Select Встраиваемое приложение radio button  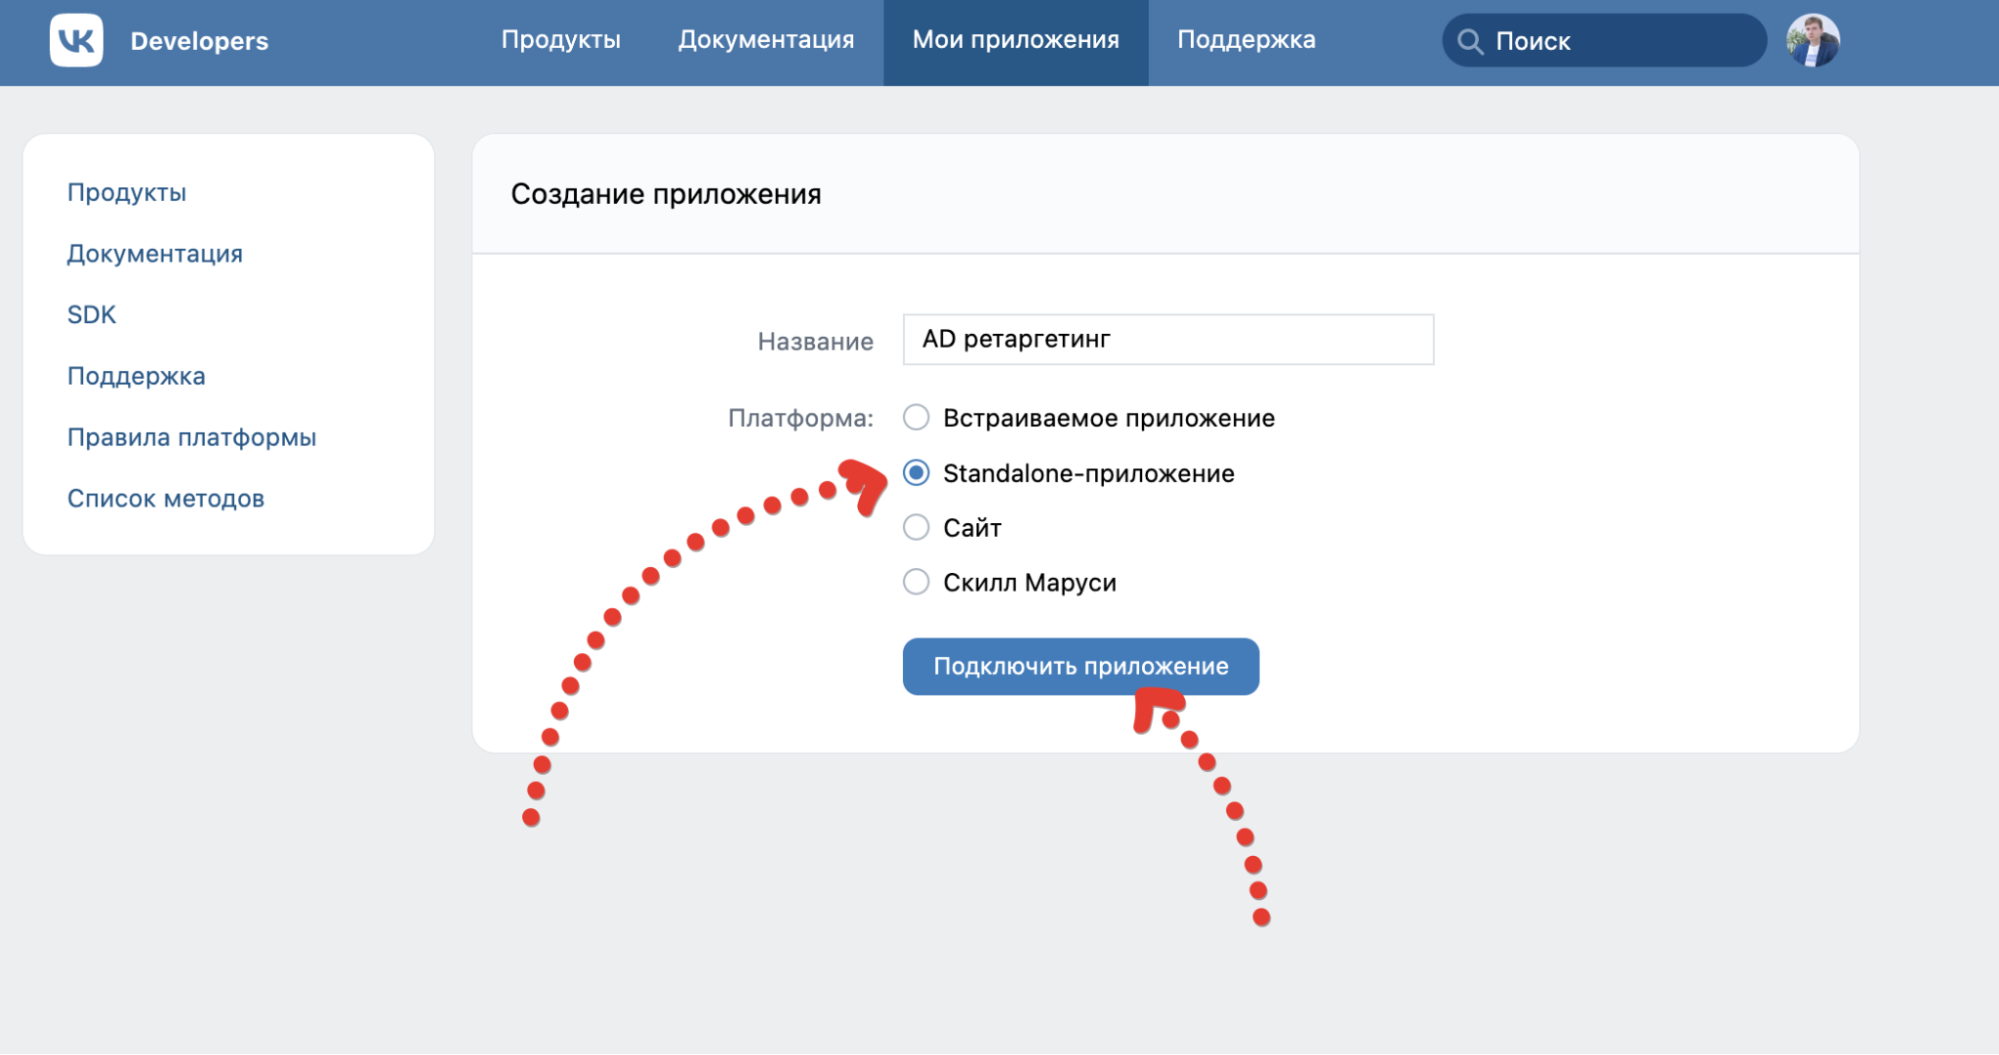coord(916,417)
